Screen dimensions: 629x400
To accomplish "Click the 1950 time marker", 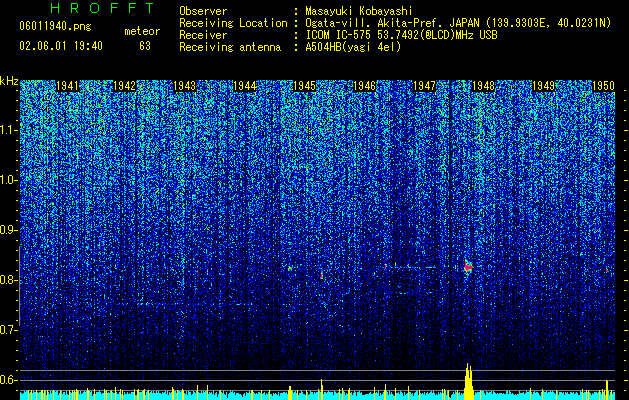I will click(603, 86).
